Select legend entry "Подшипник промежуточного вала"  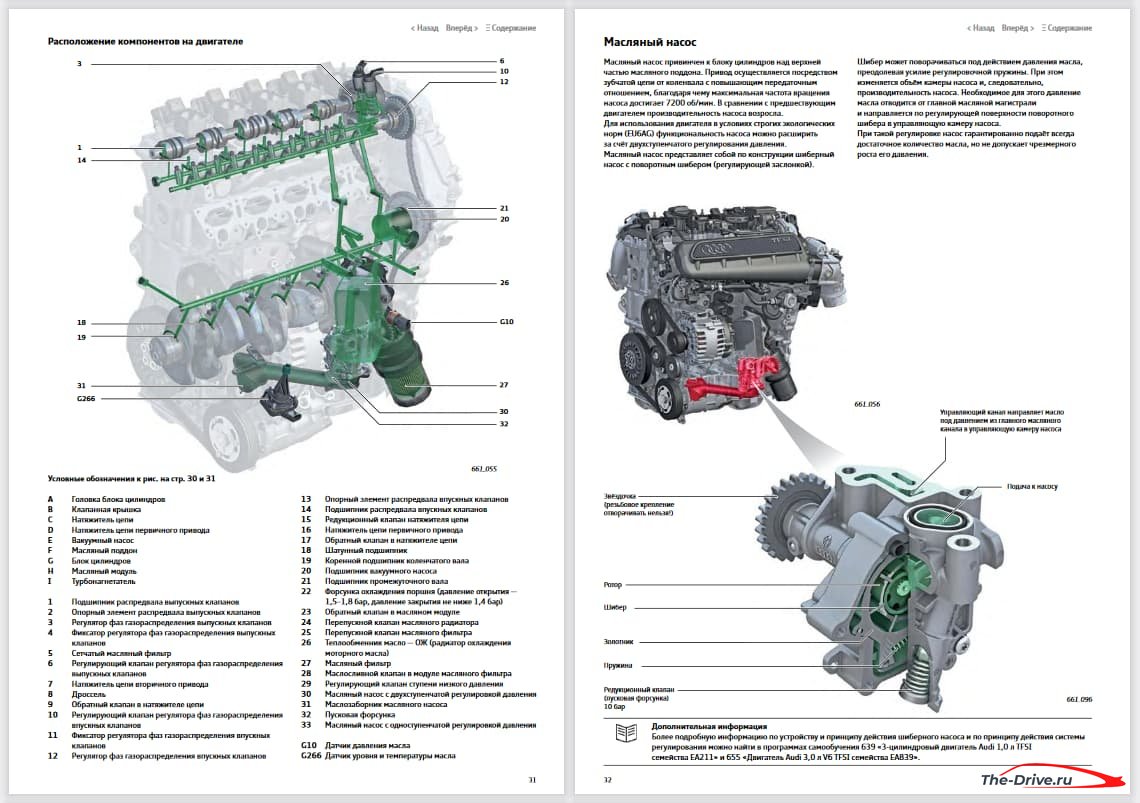pyautogui.click(x=386, y=581)
